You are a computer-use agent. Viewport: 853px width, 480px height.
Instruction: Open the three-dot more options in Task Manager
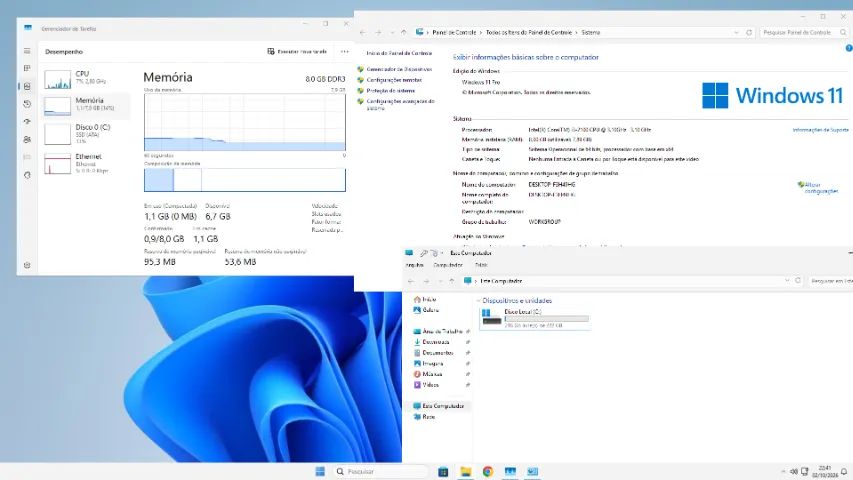click(x=344, y=51)
